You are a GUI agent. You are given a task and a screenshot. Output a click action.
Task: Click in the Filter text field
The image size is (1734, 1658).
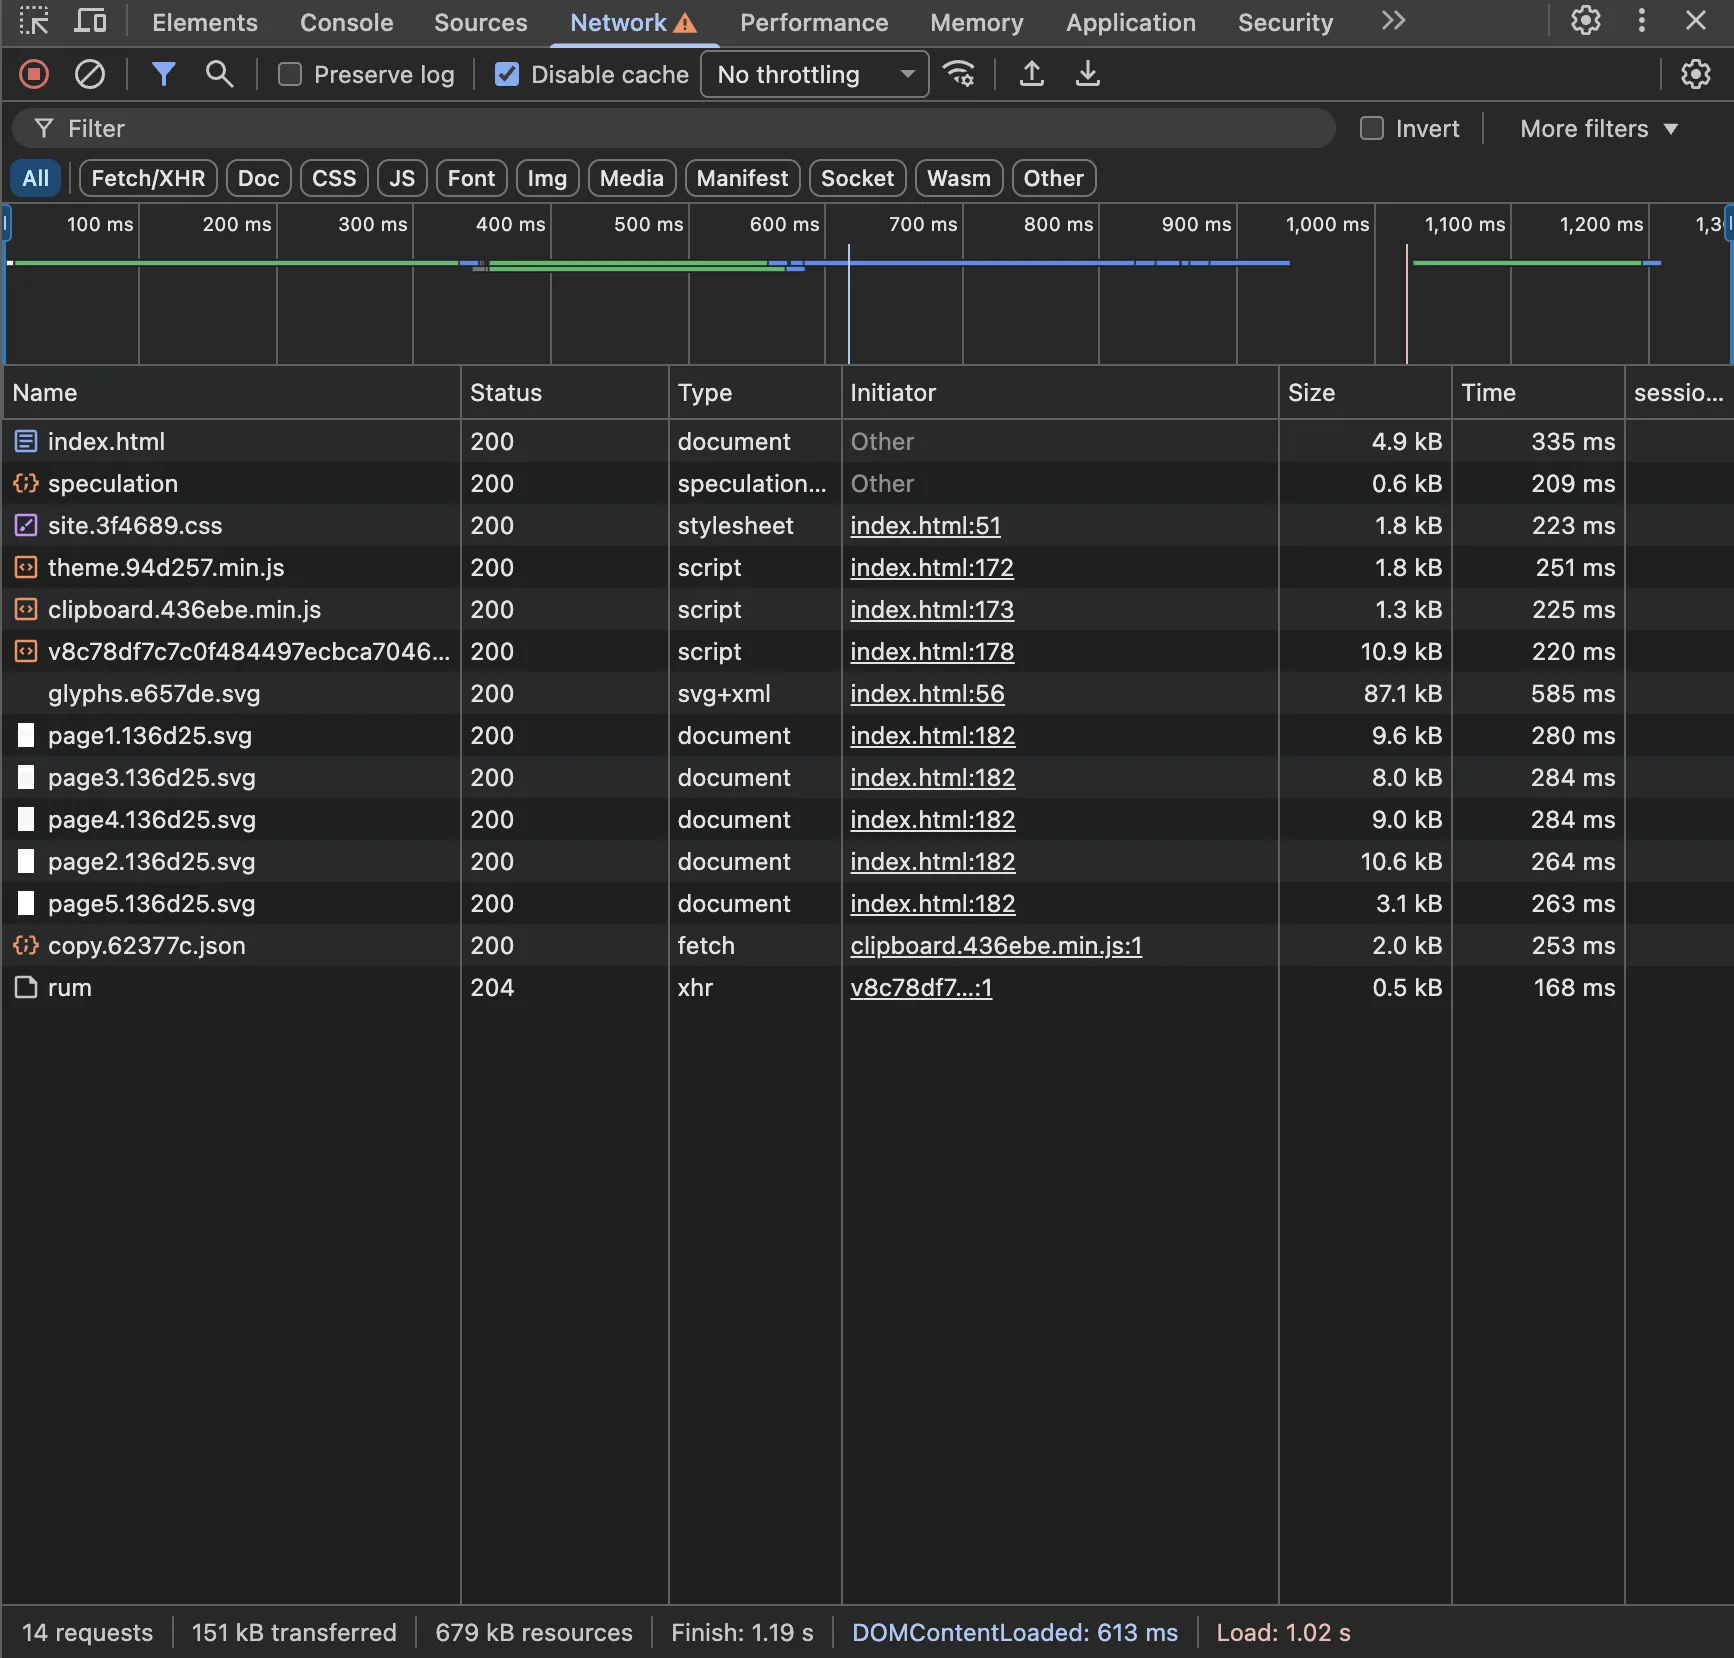pos(673,128)
